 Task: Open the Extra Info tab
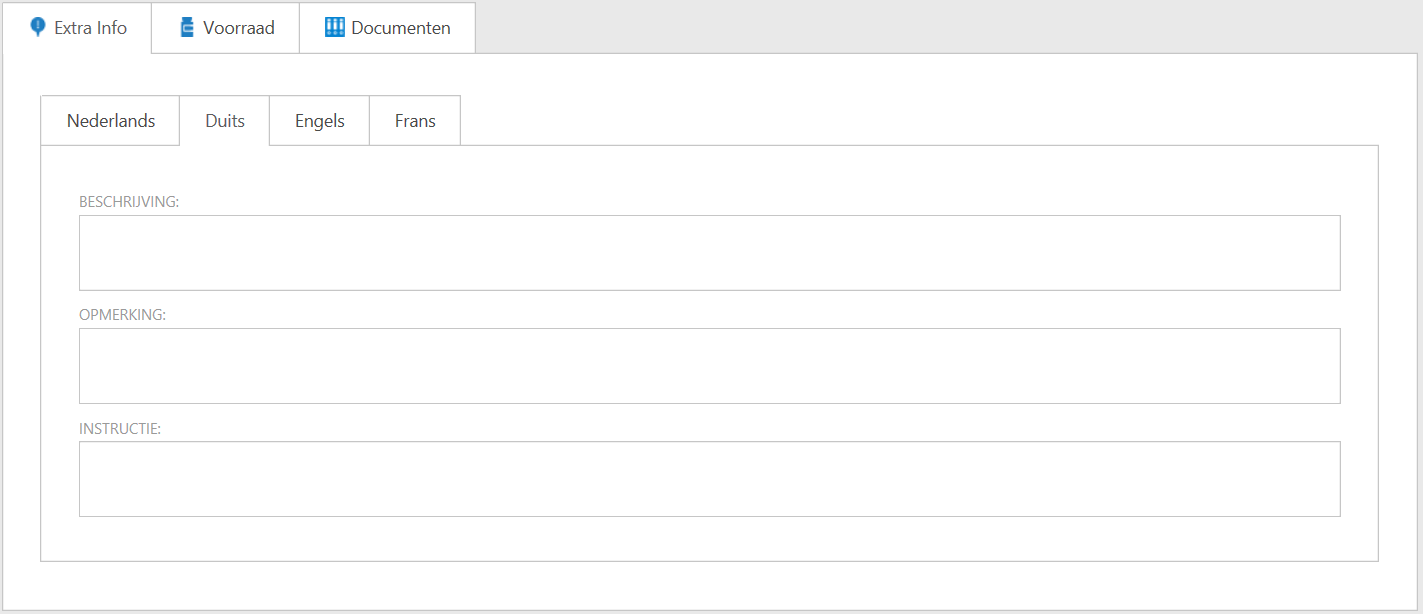pos(90,28)
